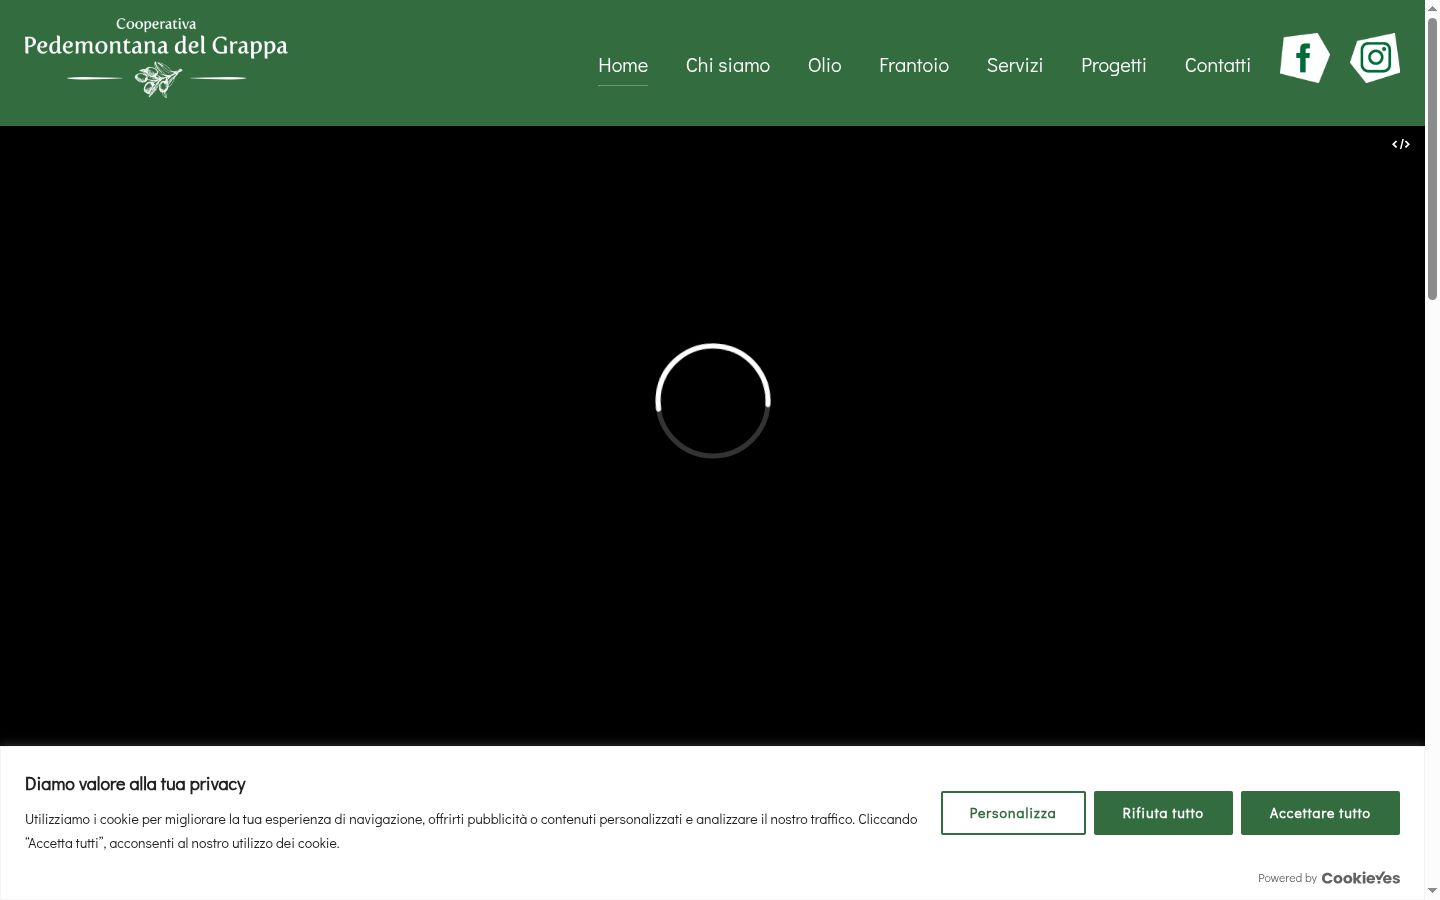Screen dimensions: 1440x900
Task: Click the scrollbar down arrow
Action: tap(1432, 891)
